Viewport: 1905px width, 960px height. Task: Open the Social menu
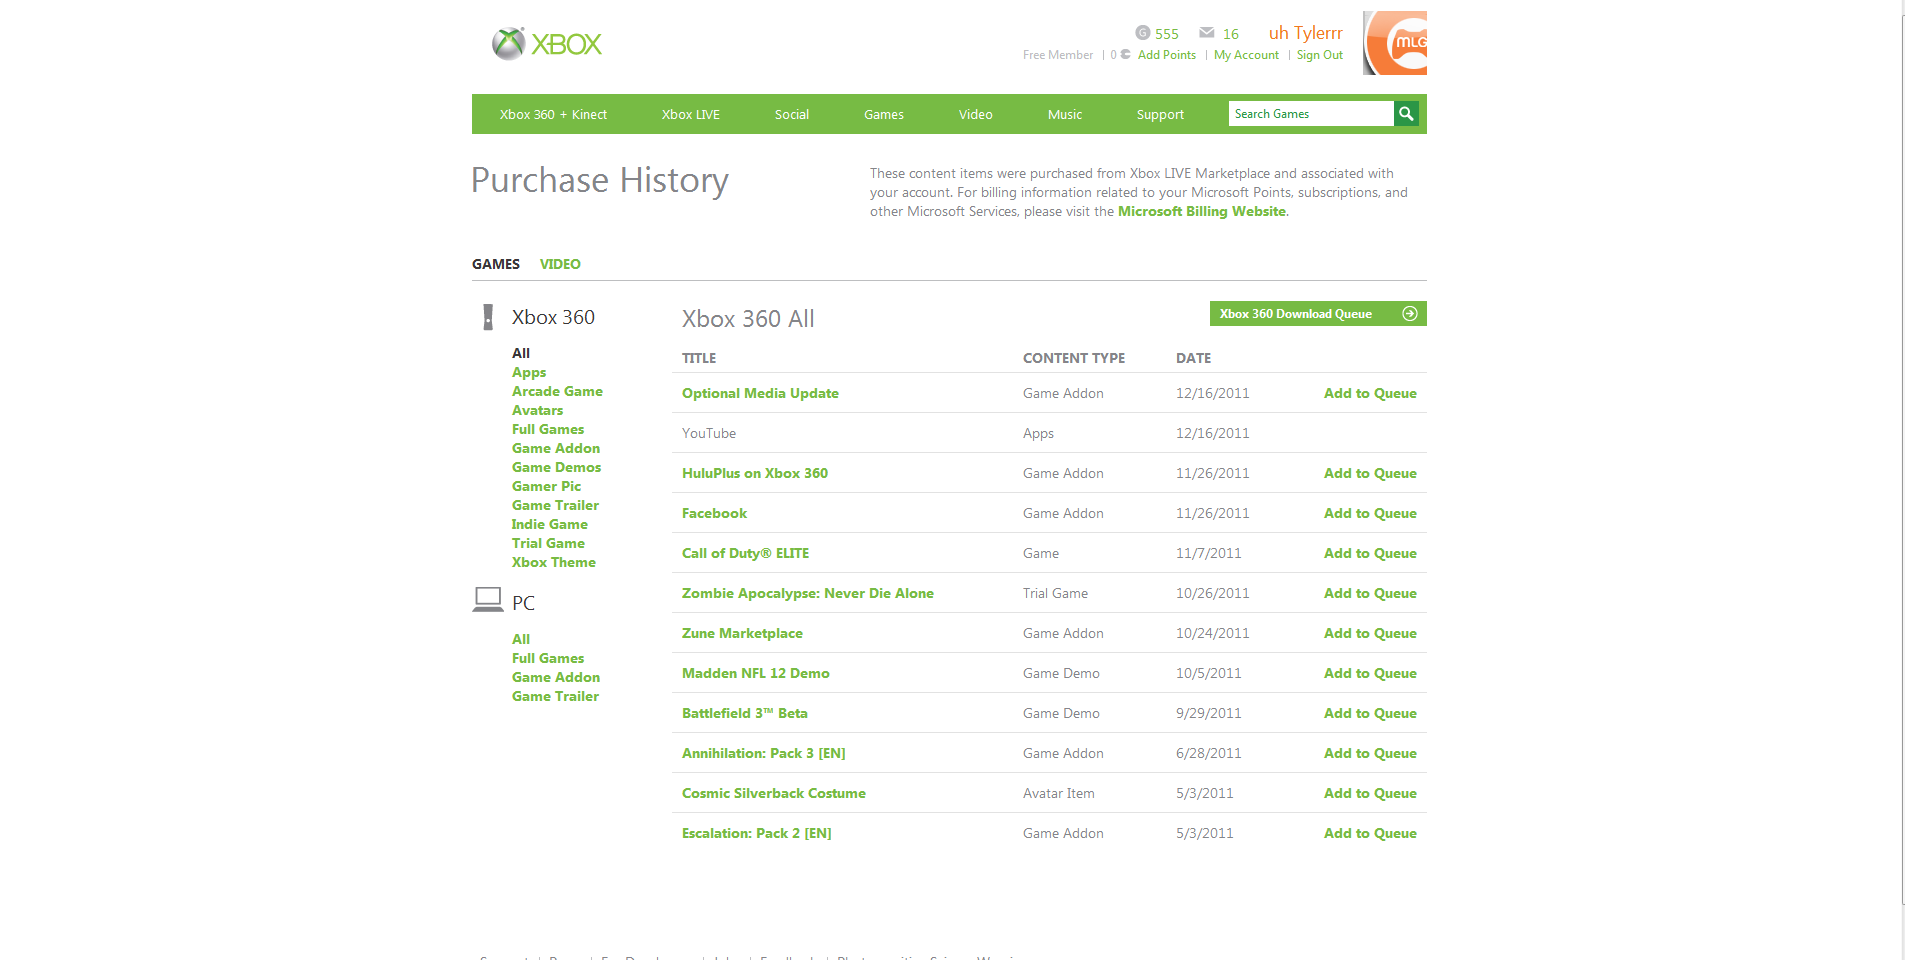pyautogui.click(x=792, y=115)
